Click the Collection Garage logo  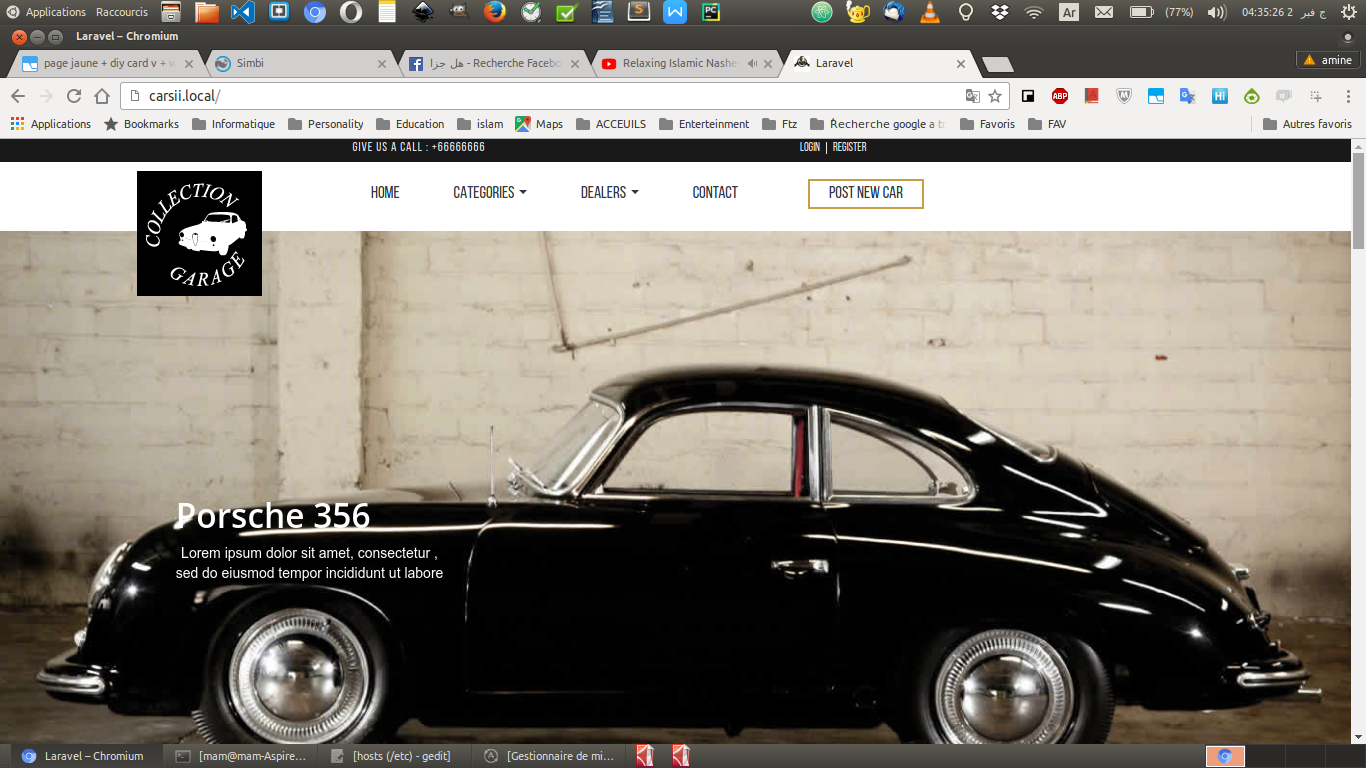coord(199,233)
